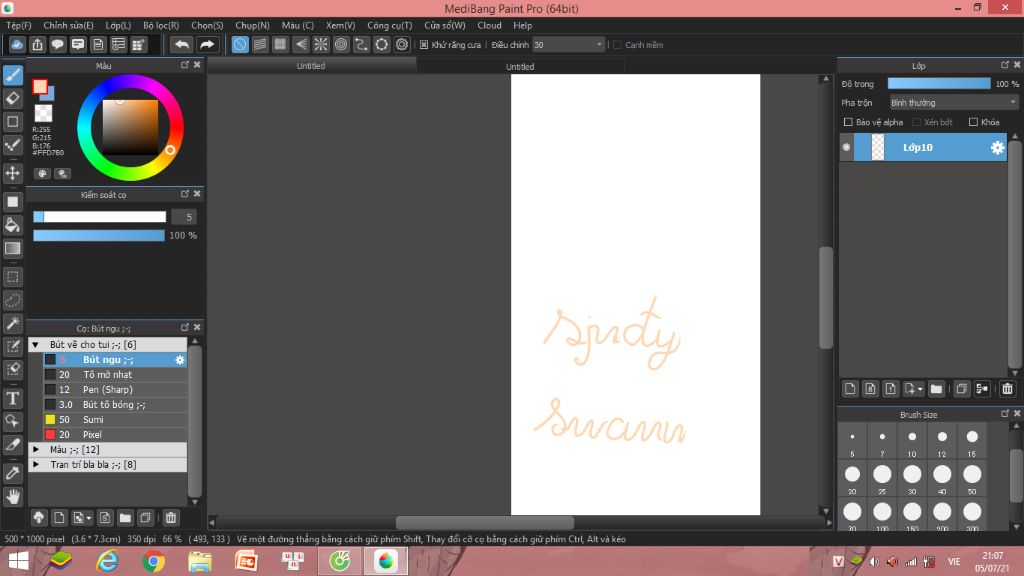Screen dimensions: 1024x576
Task: Toggle the Khử răng cưa checkbox
Action: coord(424,45)
